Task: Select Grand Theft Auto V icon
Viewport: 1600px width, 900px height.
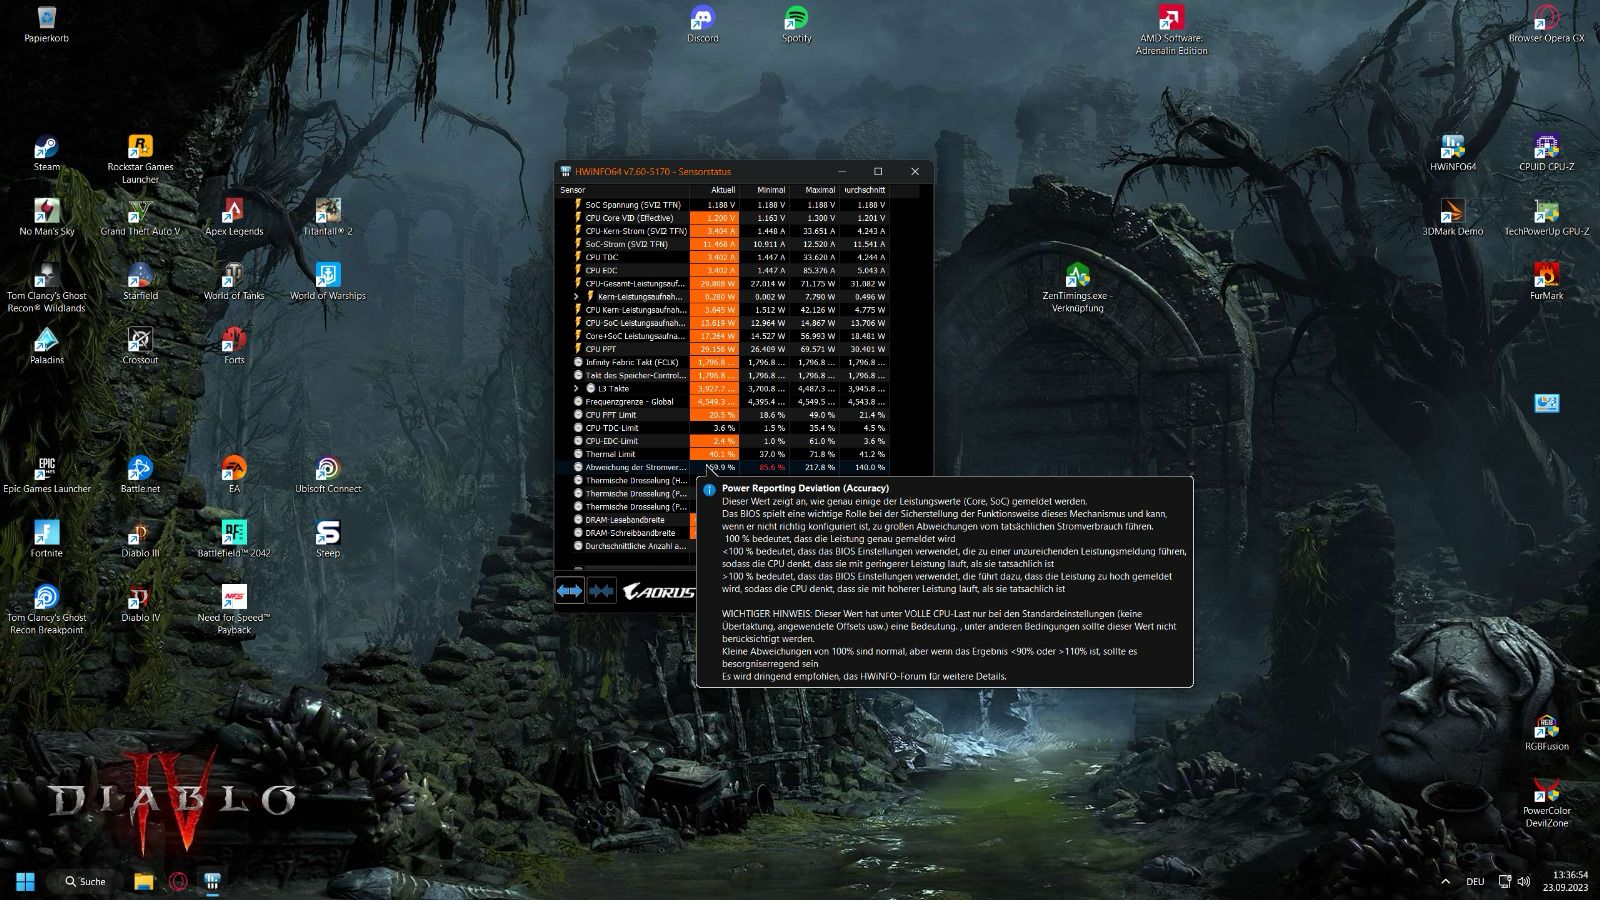Action: point(140,217)
